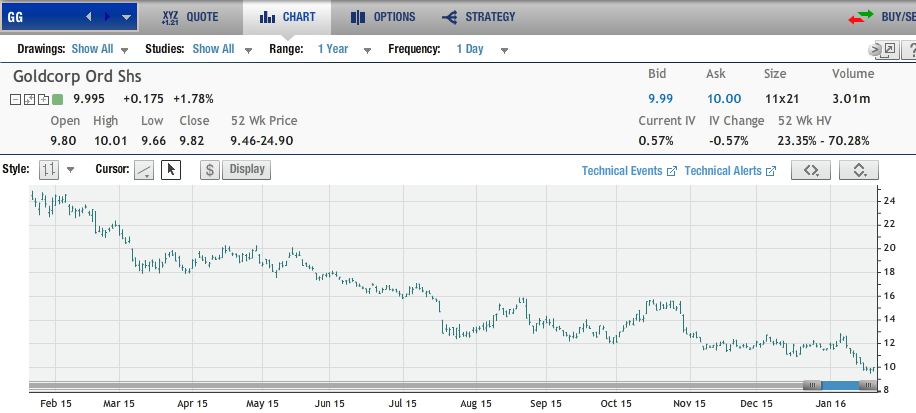Open the Options tab
Viewport: 916px width, 413px height.
(383, 17)
